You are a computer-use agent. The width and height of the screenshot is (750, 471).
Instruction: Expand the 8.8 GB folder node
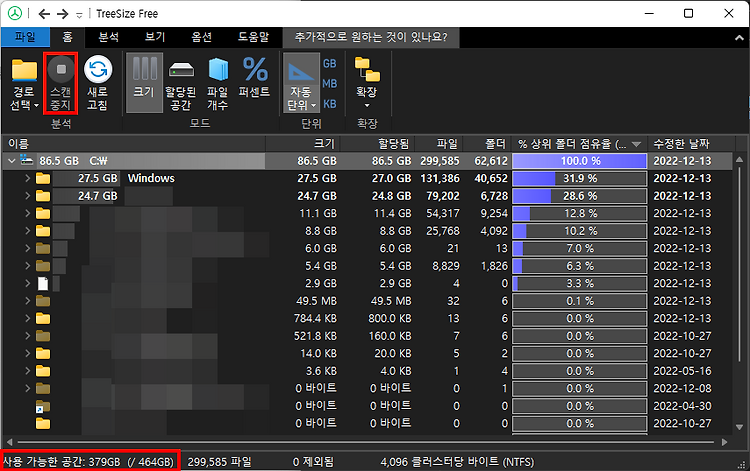[27, 231]
